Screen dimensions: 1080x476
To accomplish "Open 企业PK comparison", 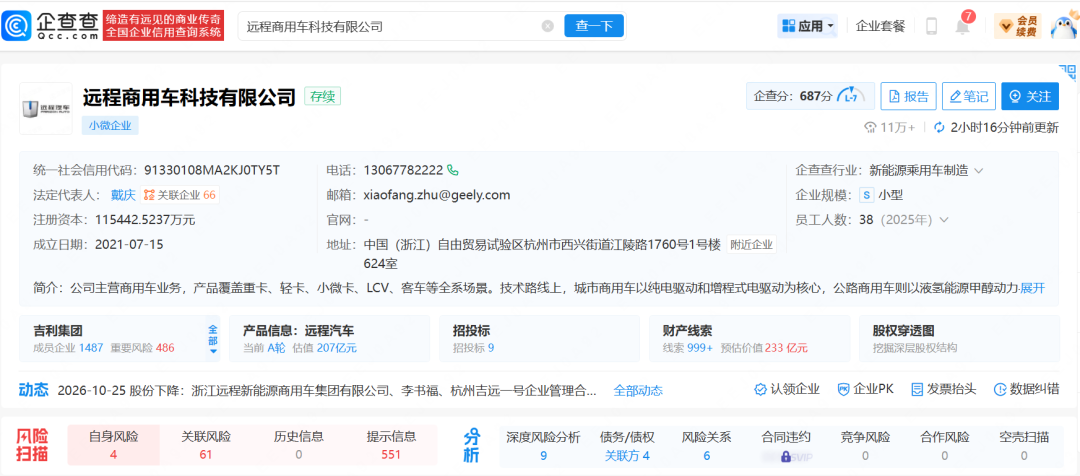I will coord(865,389).
